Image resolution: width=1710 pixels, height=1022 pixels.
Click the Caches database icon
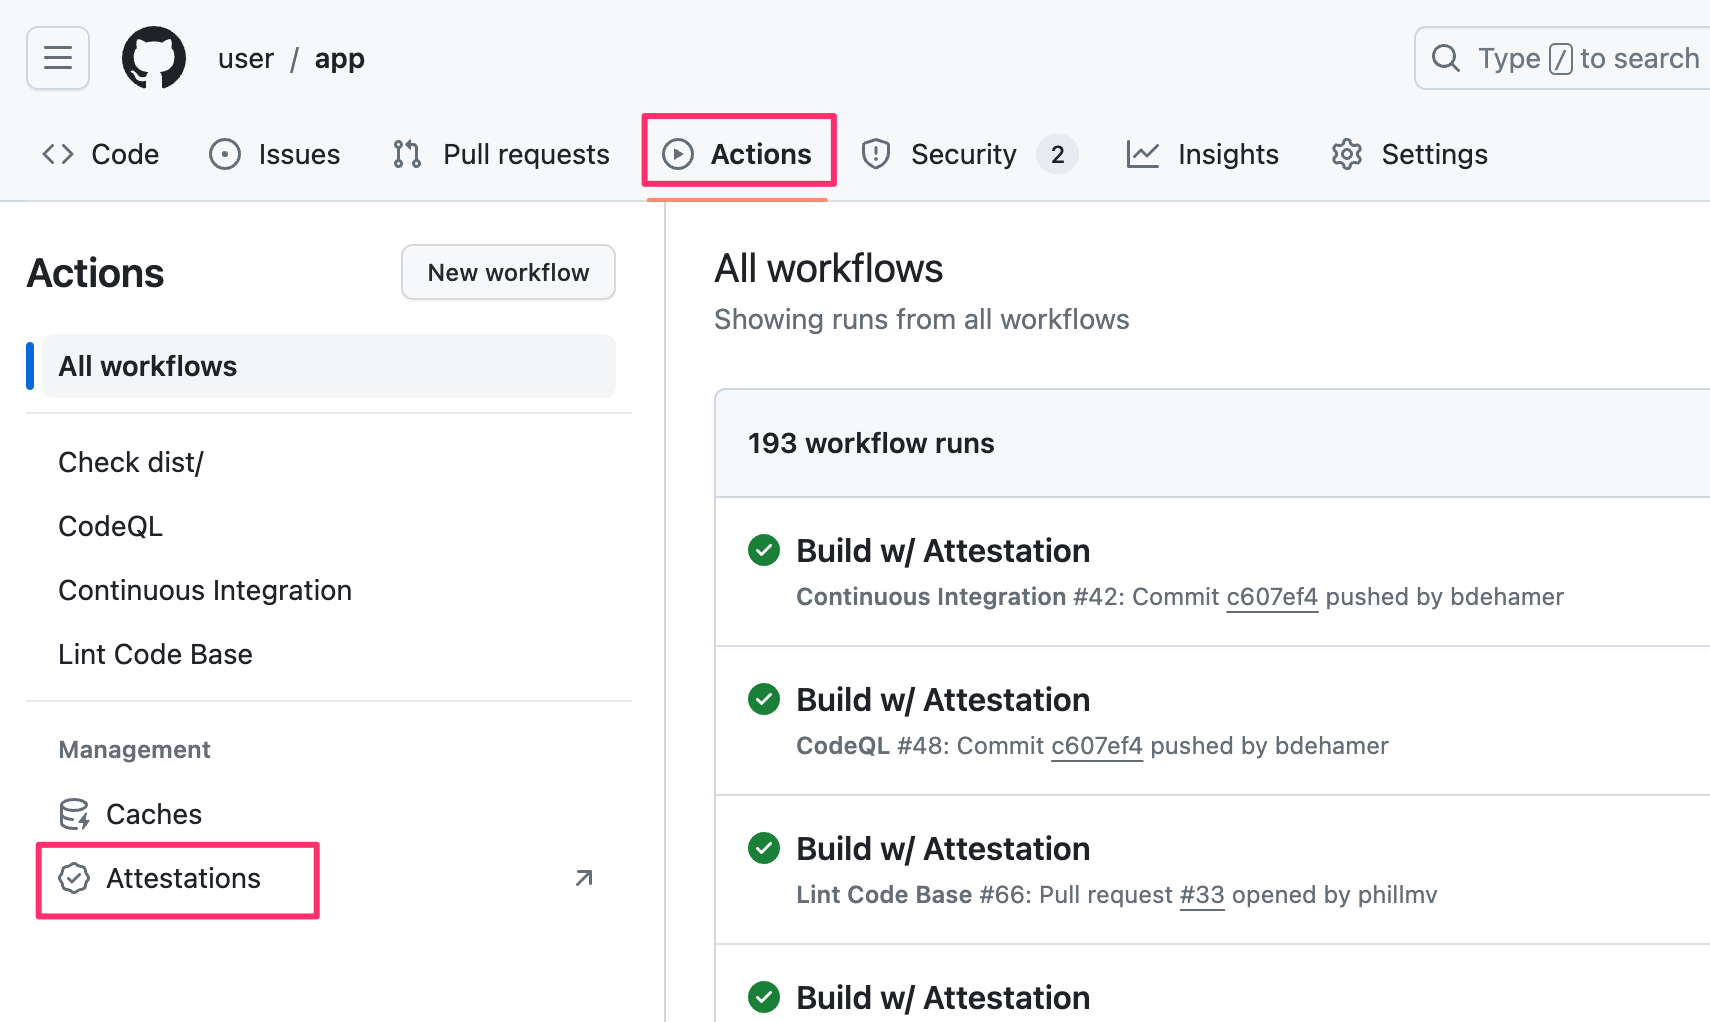75,814
